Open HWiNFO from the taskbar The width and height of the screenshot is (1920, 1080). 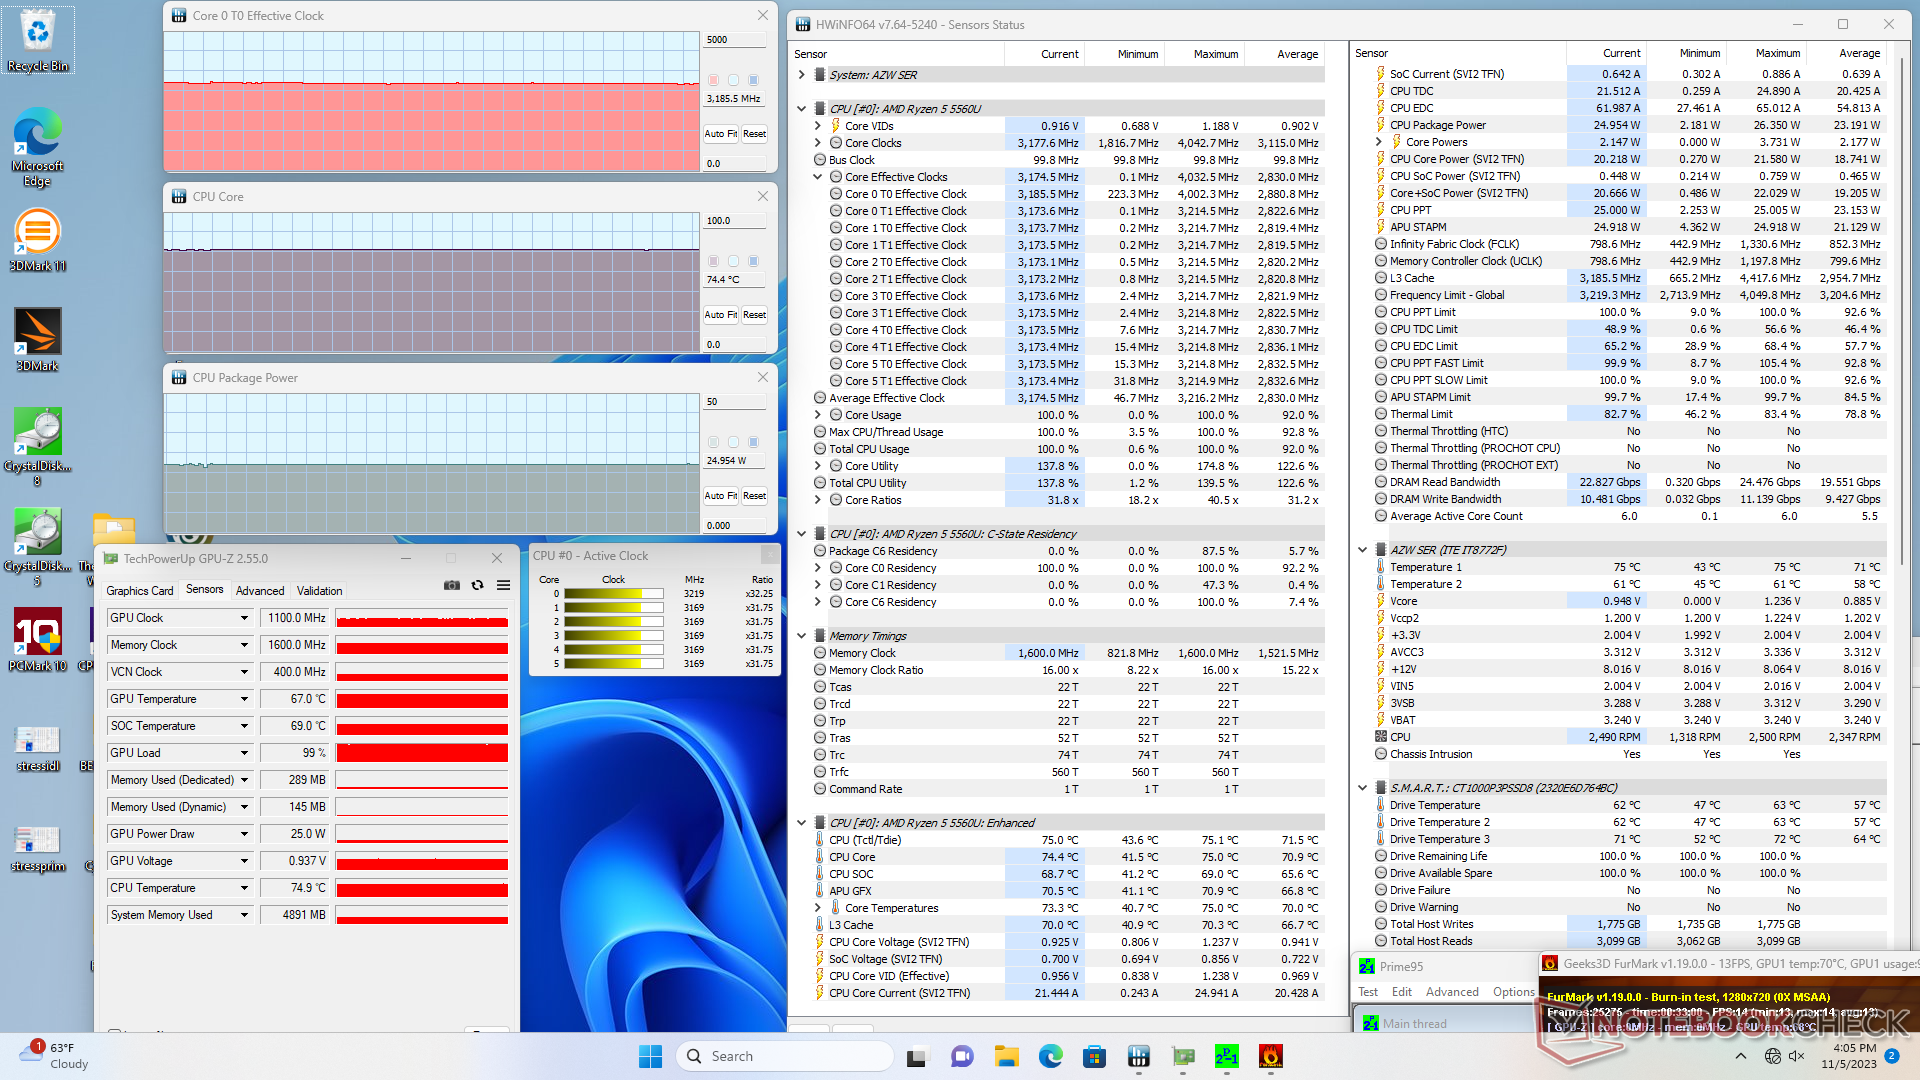click(x=1138, y=1056)
